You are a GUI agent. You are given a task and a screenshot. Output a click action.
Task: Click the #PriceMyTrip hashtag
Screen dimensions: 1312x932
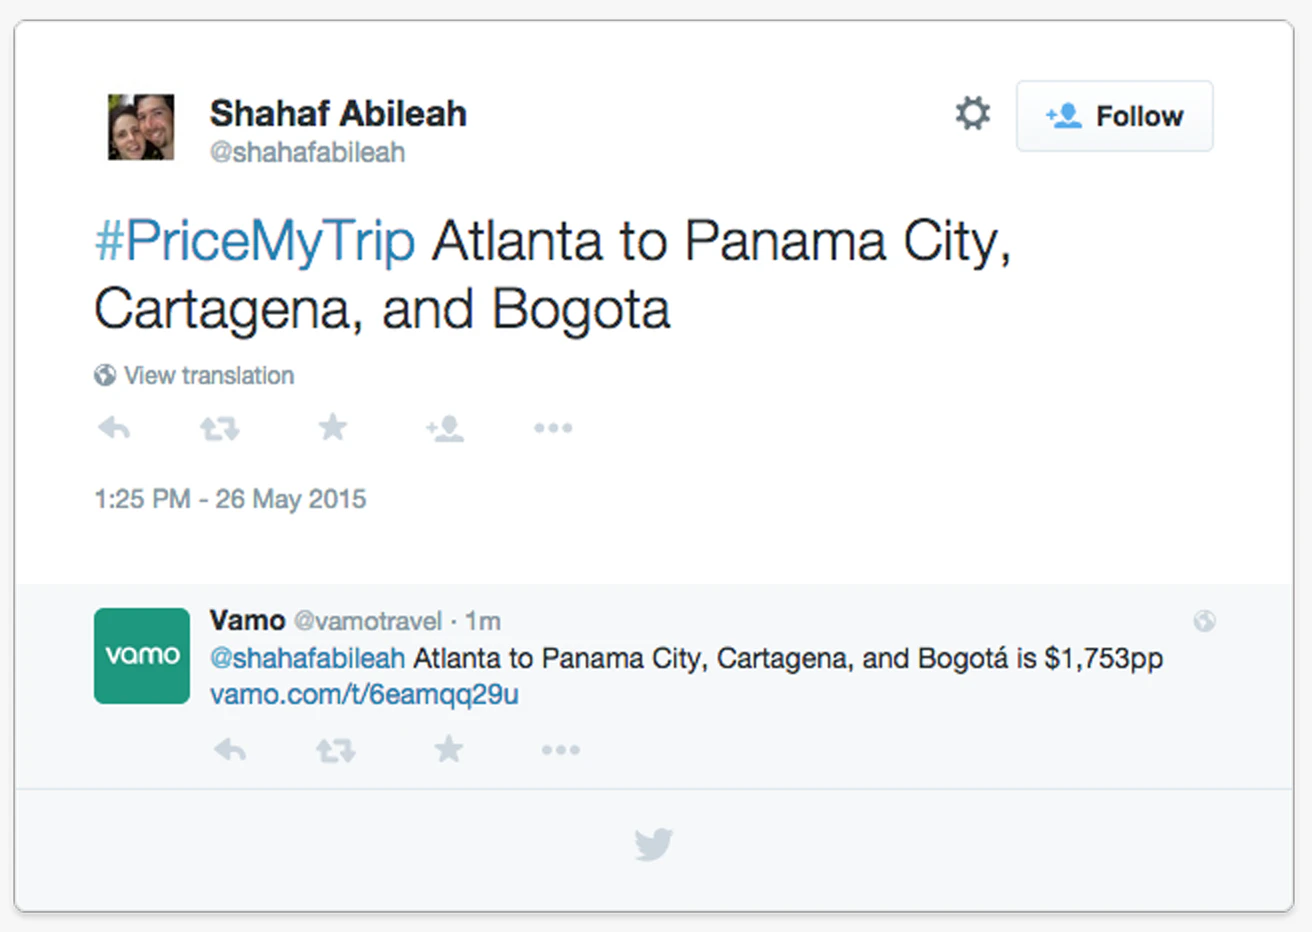click(x=255, y=242)
